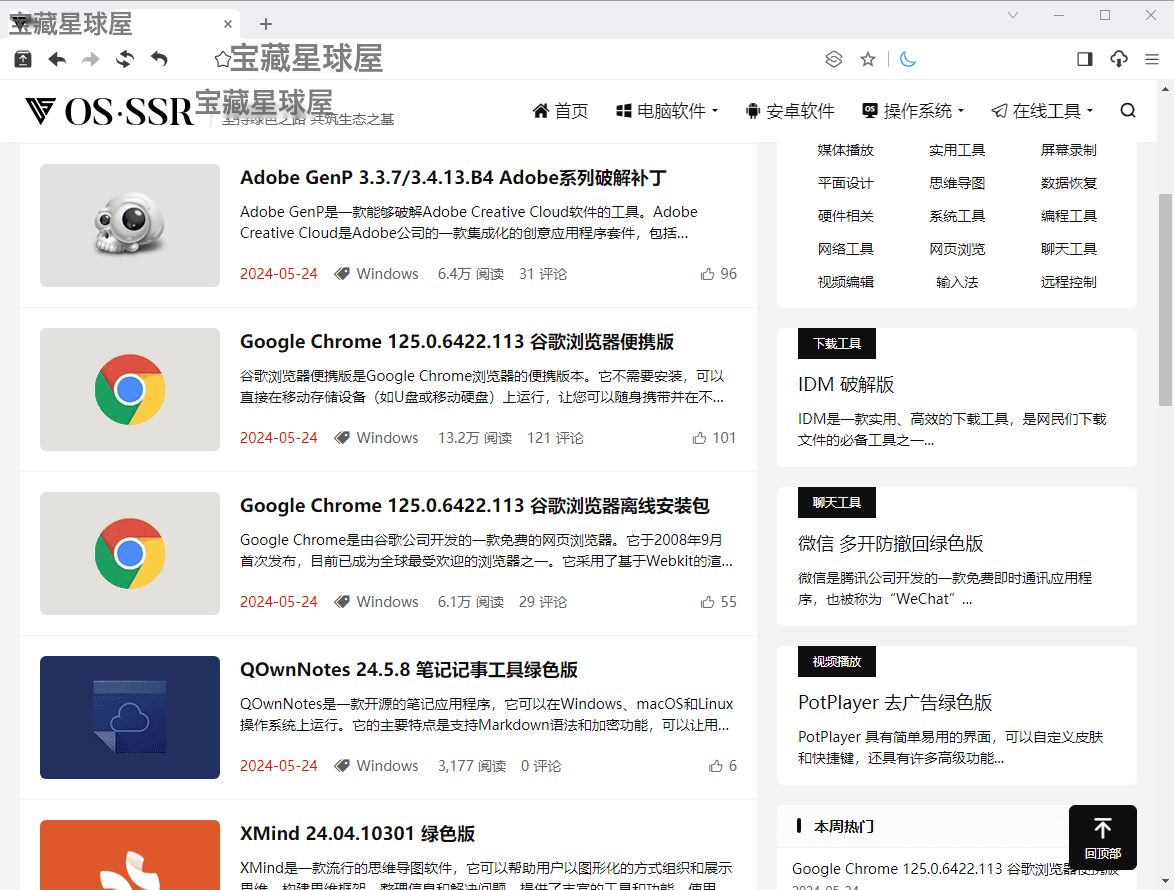Viewport: 1174px width, 890px height.
Task: Expand the 在线工具 dropdown menu
Action: point(1042,111)
